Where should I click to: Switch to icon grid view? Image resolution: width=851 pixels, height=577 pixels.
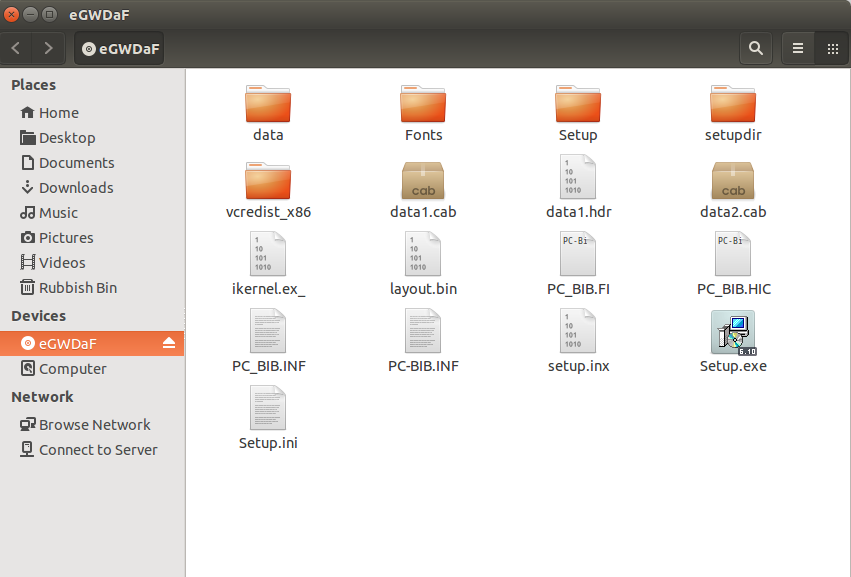click(x=833, y=48)
